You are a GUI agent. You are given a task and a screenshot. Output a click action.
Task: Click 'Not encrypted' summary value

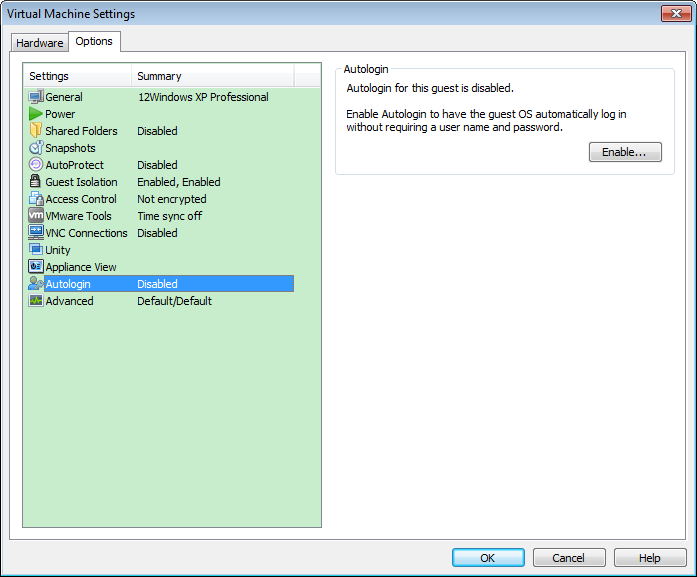pos(172,199)
